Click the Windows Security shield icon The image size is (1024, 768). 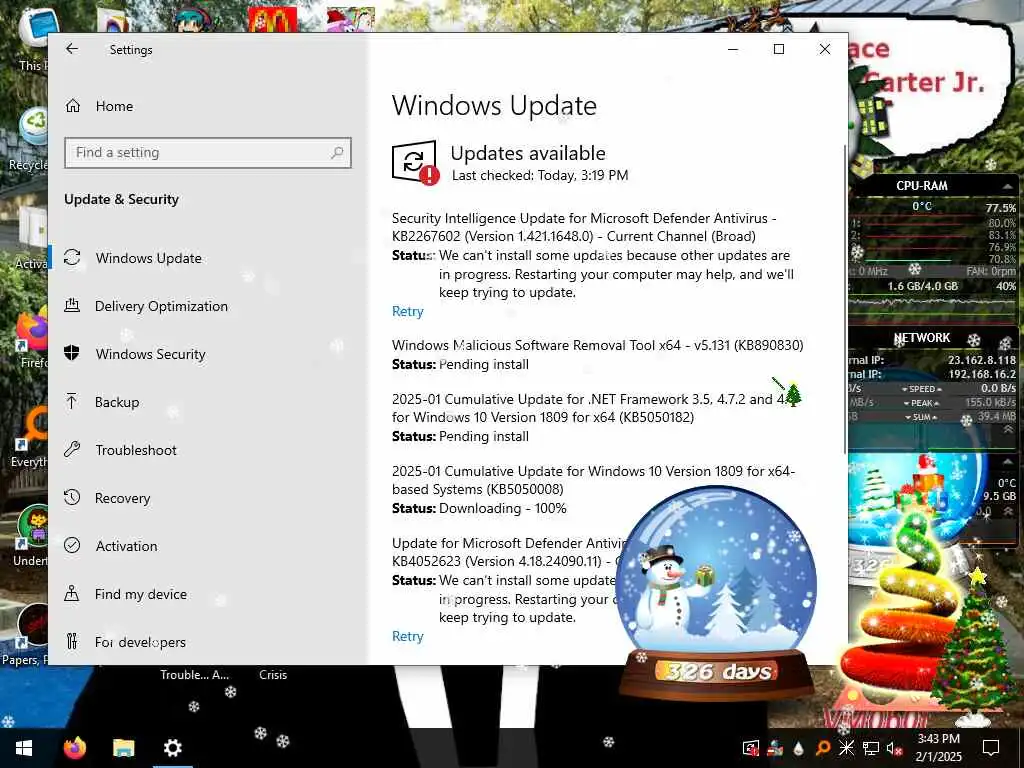[x=72, y=353]
